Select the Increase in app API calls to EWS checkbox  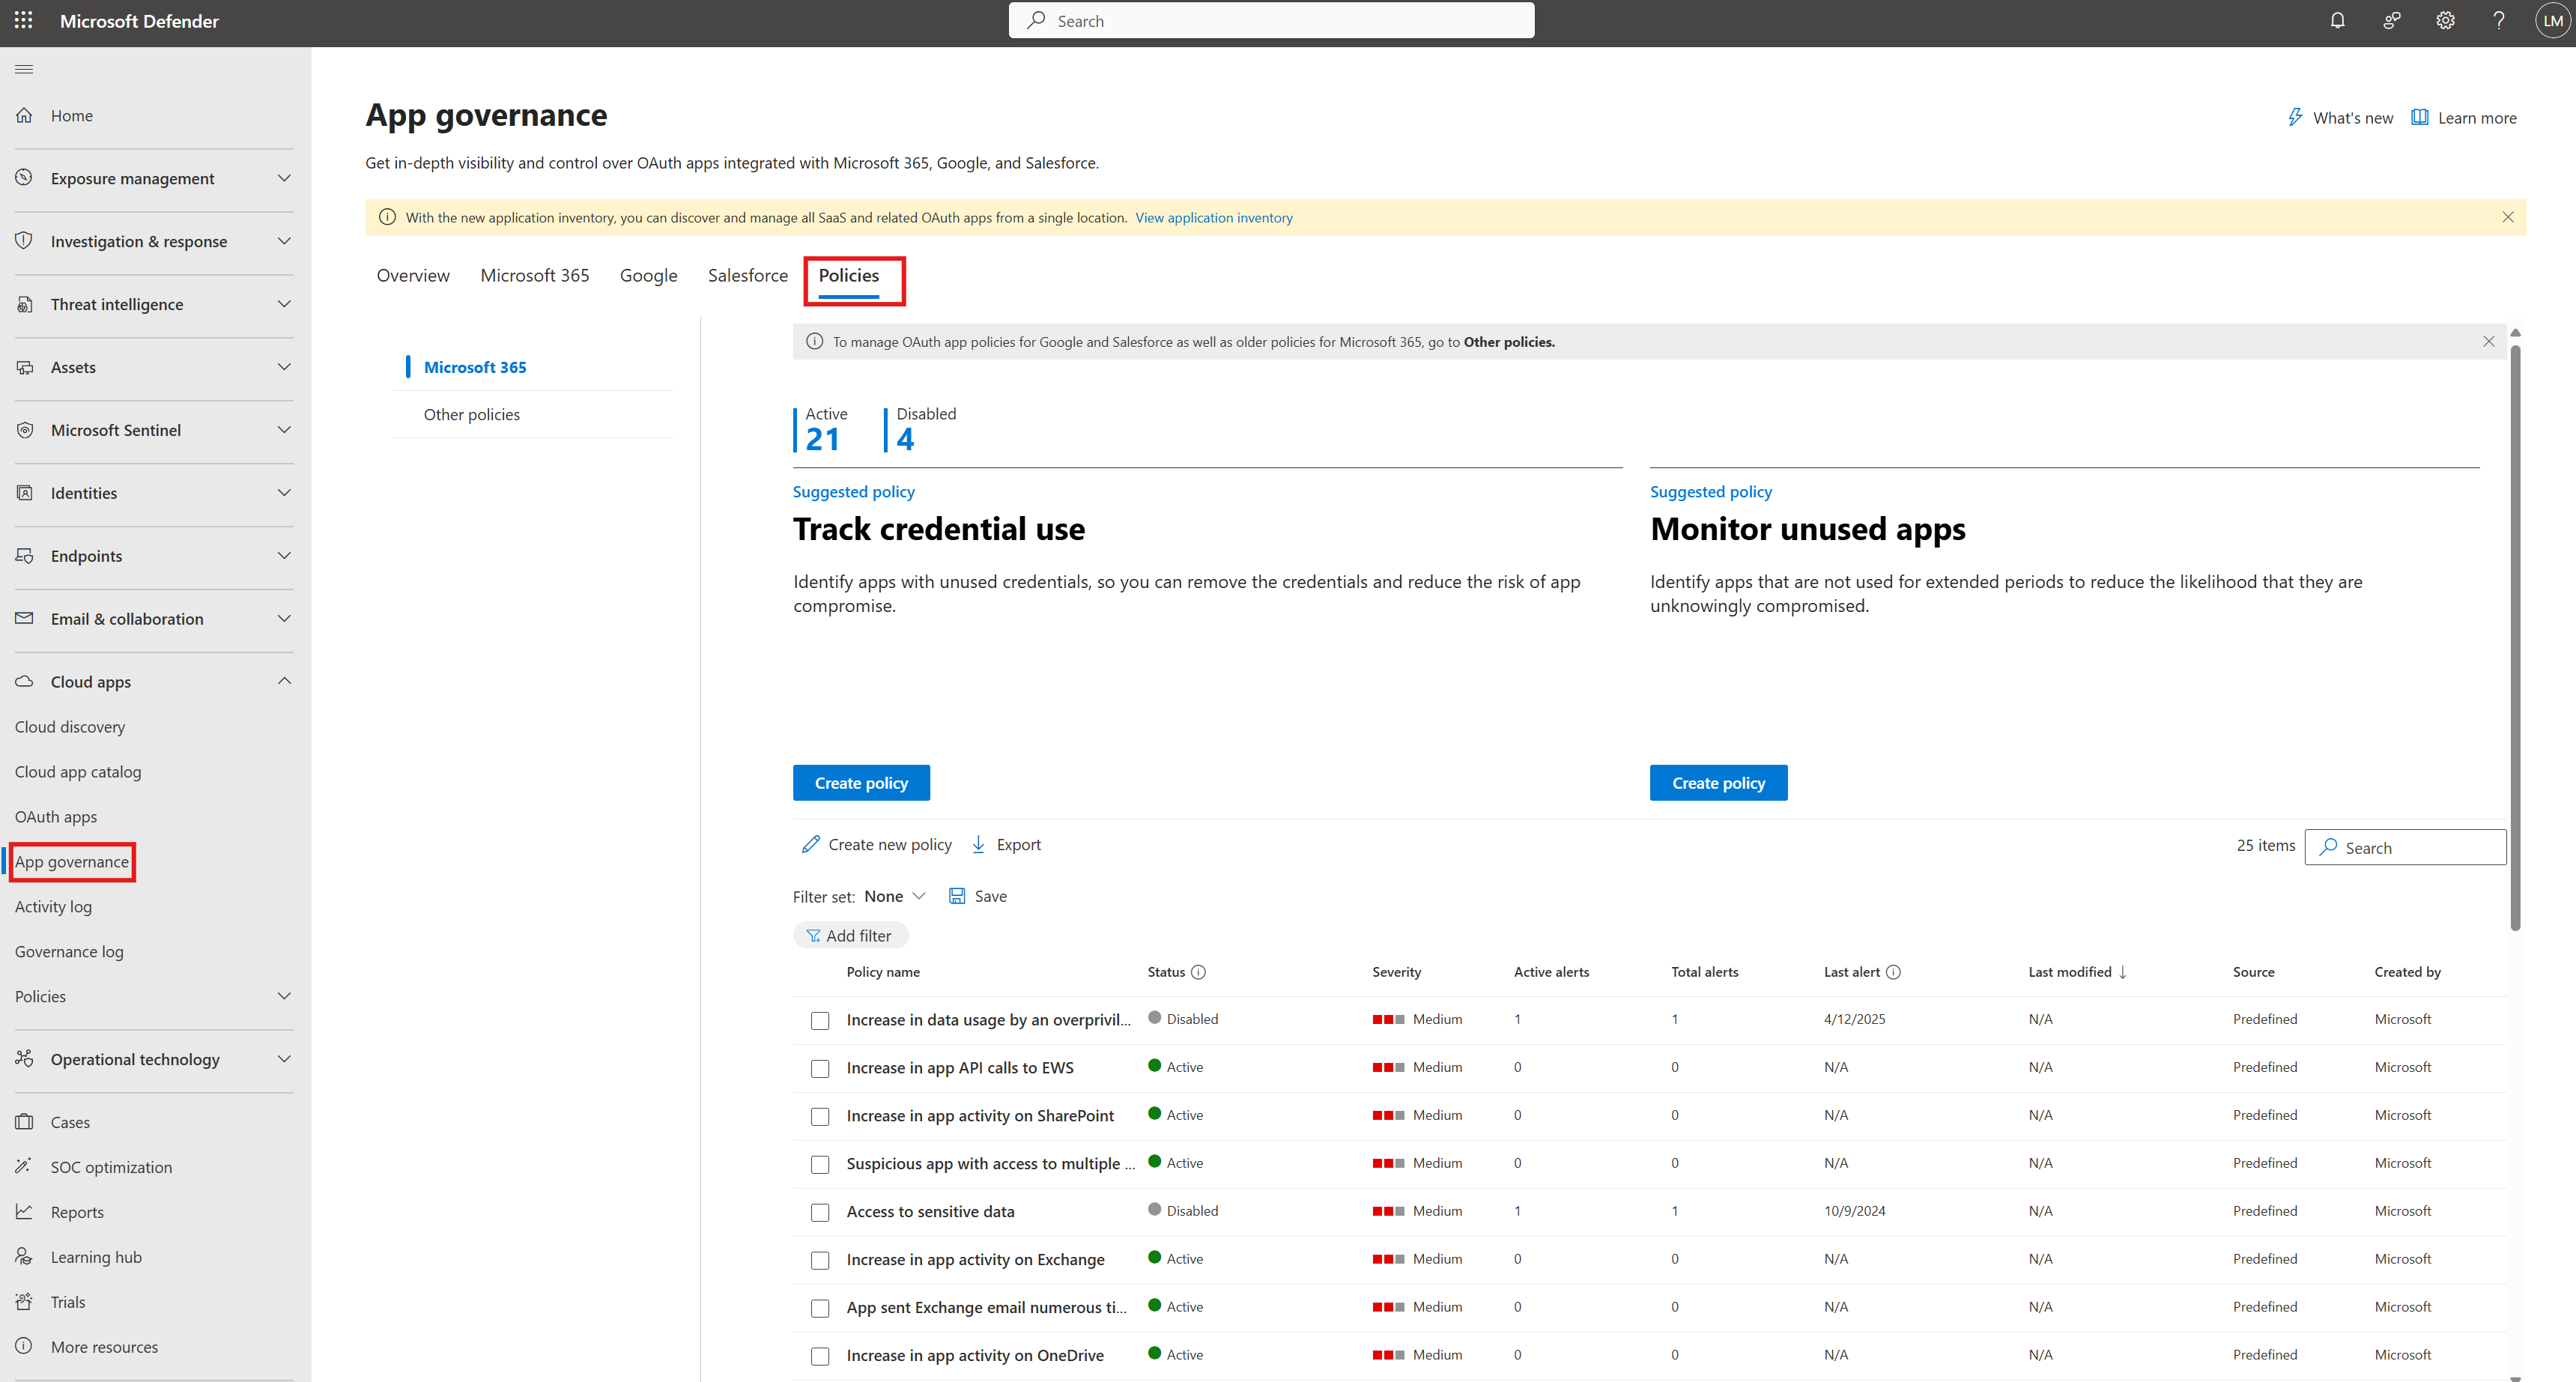[820, 1068]
